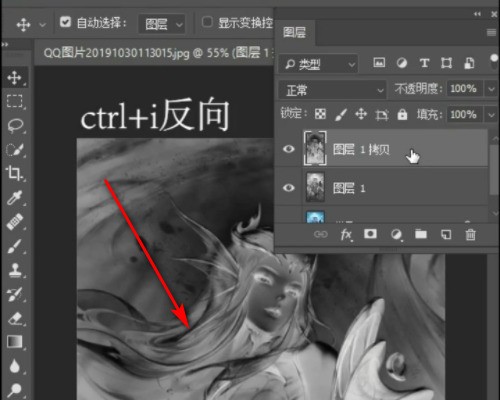Open the 类型 layer filter dropdown
Image resolution: width=500 pixels, height=400 pixels.
pyautogui.click(x=318, y=64)
